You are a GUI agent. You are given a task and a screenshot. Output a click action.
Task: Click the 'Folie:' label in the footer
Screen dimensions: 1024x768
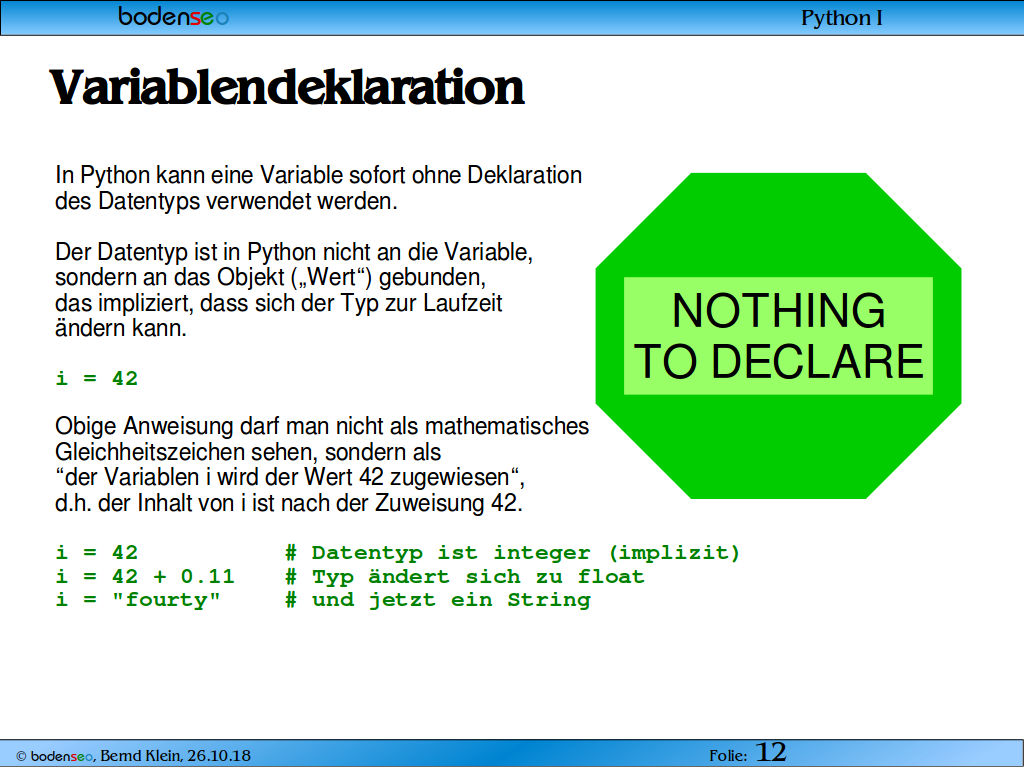[728, 756]
